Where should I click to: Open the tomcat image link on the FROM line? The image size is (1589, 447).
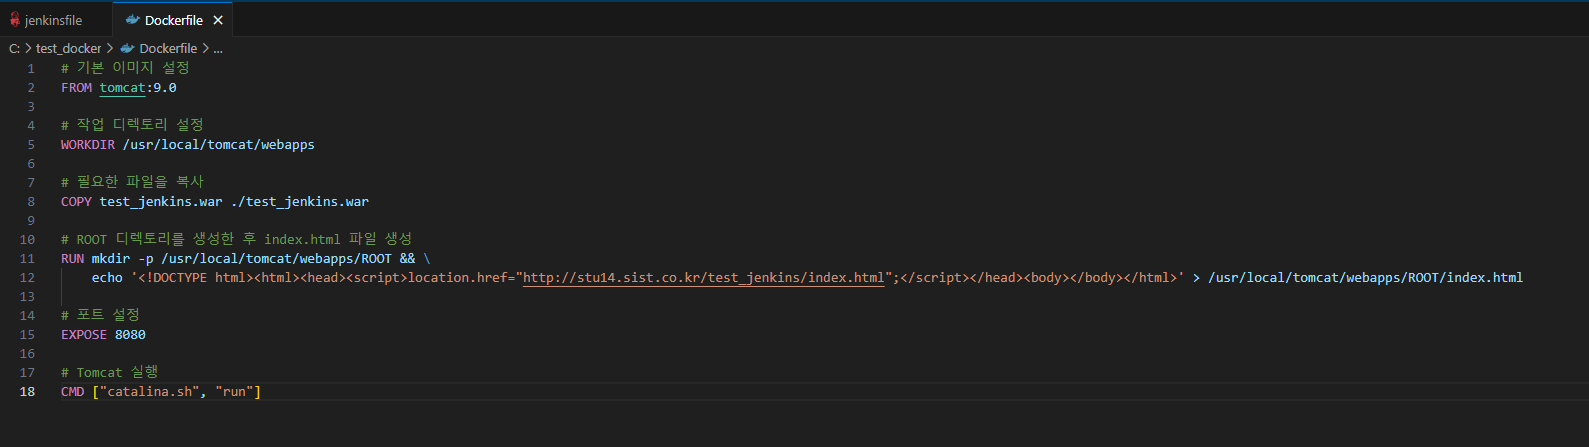[122, 88]
